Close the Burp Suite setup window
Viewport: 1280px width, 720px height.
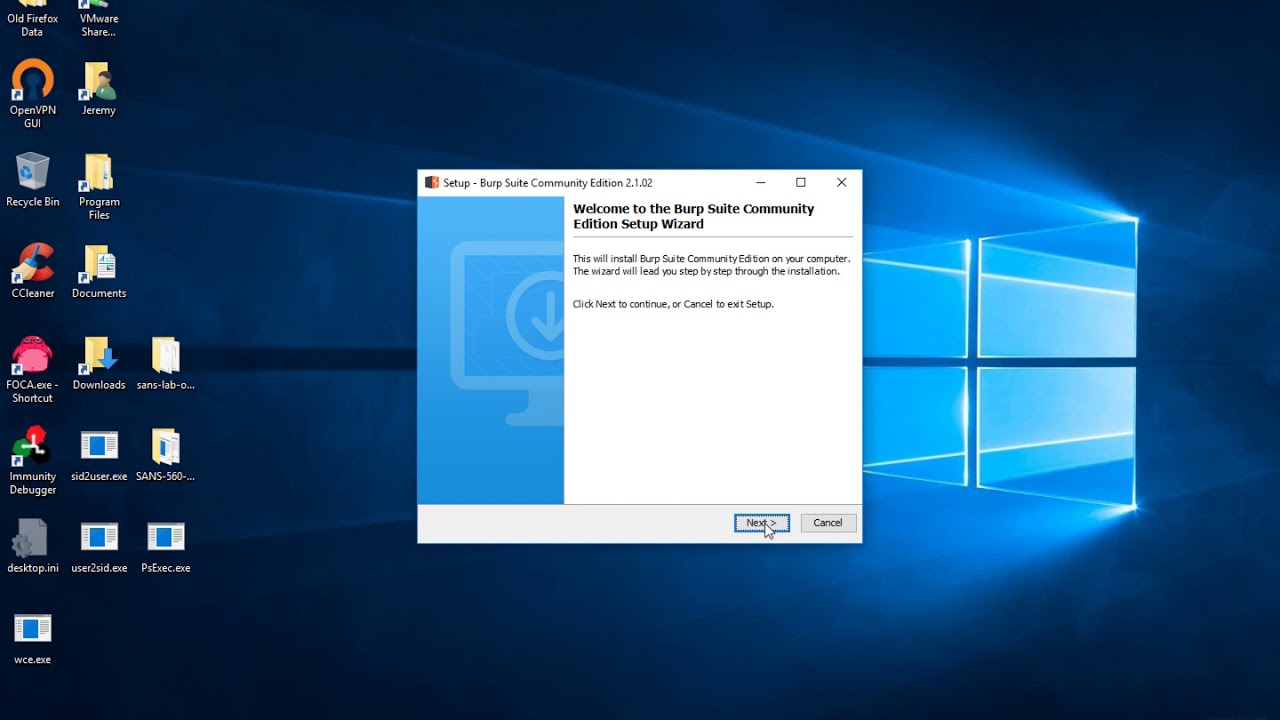point(841,183)
